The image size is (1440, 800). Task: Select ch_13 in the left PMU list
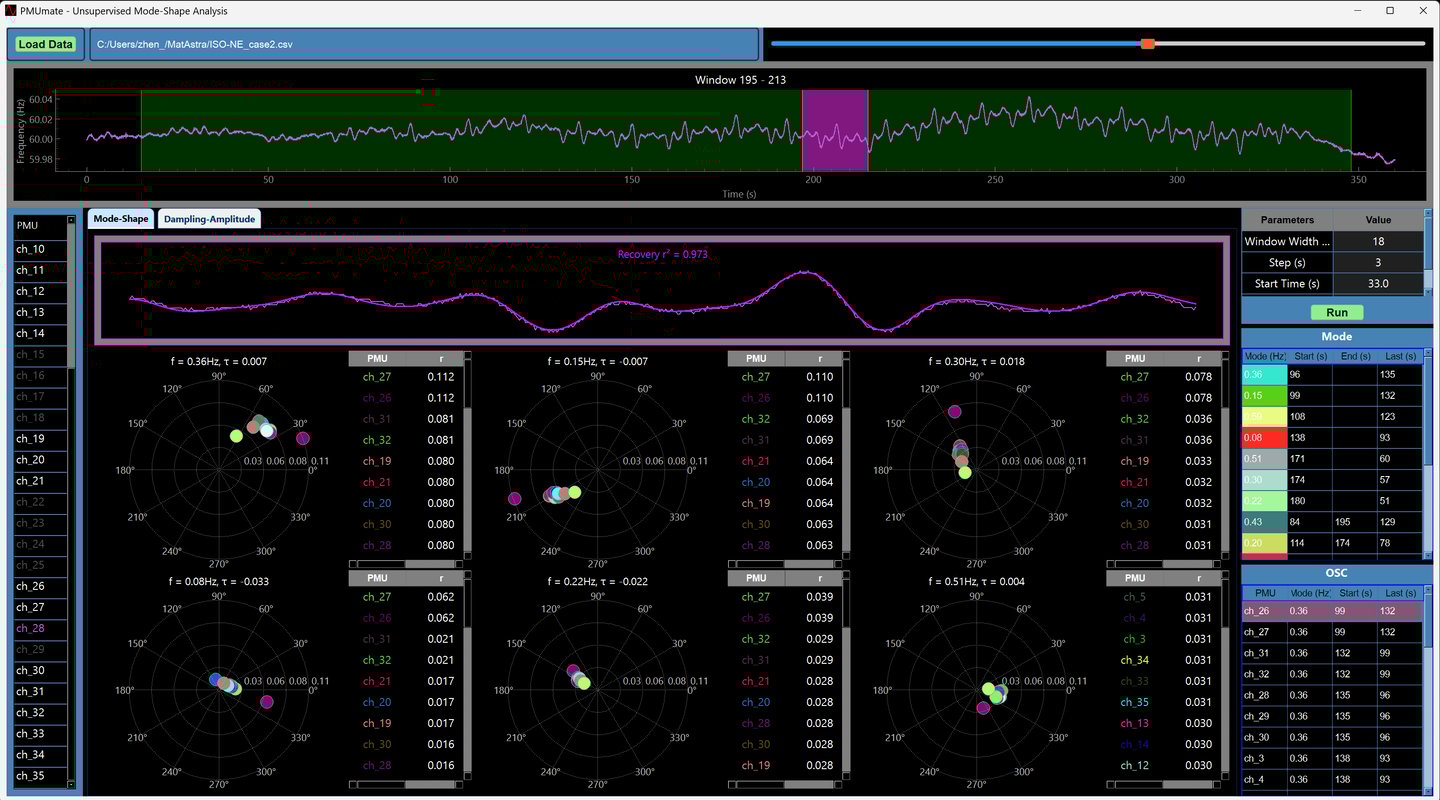(x=40, y=312)
